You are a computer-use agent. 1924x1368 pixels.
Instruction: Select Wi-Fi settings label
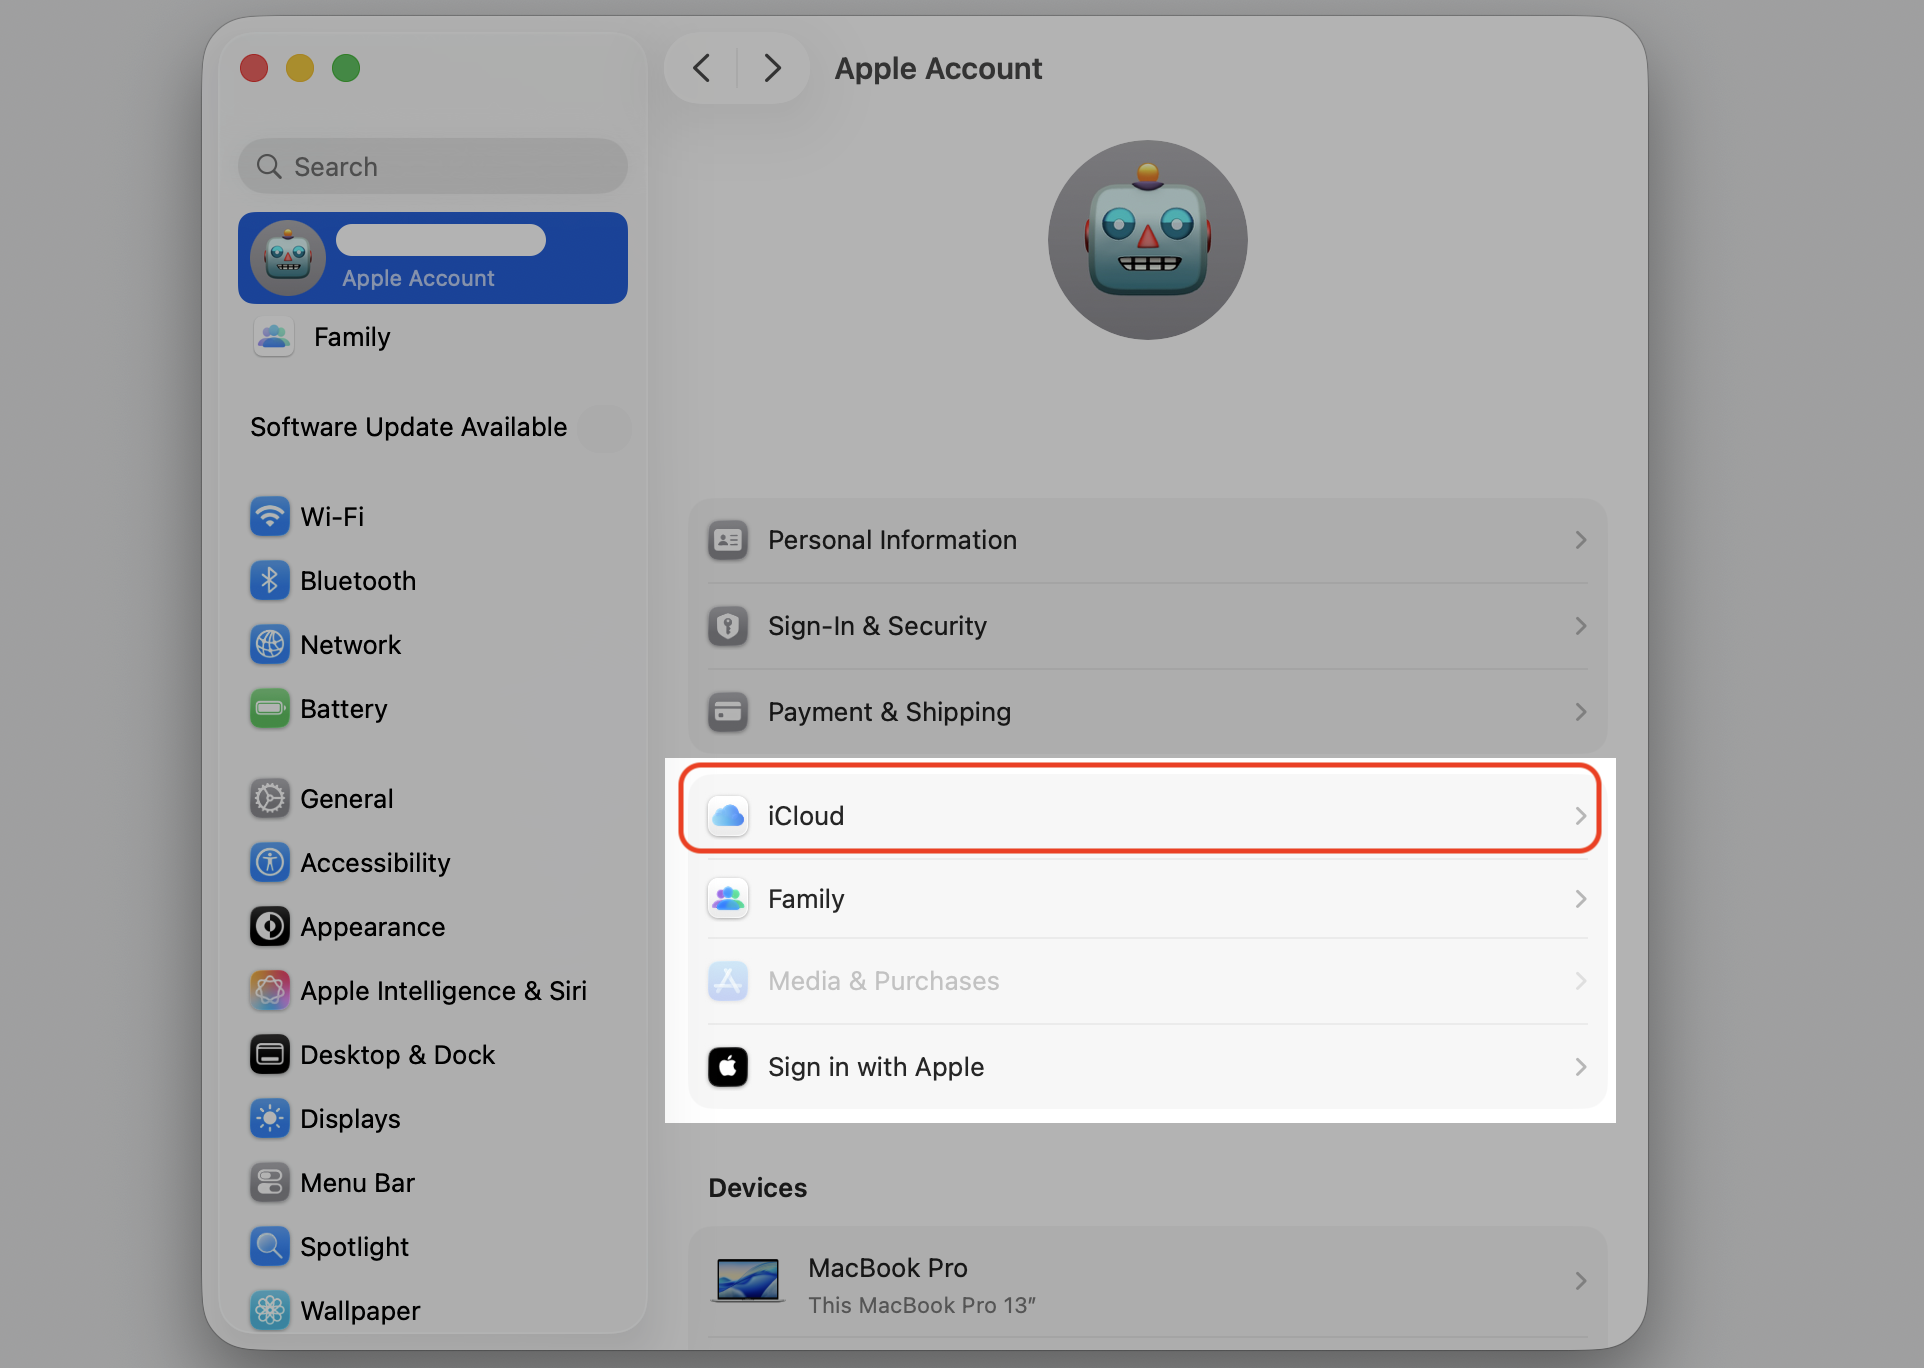click(x=332, y=517)
